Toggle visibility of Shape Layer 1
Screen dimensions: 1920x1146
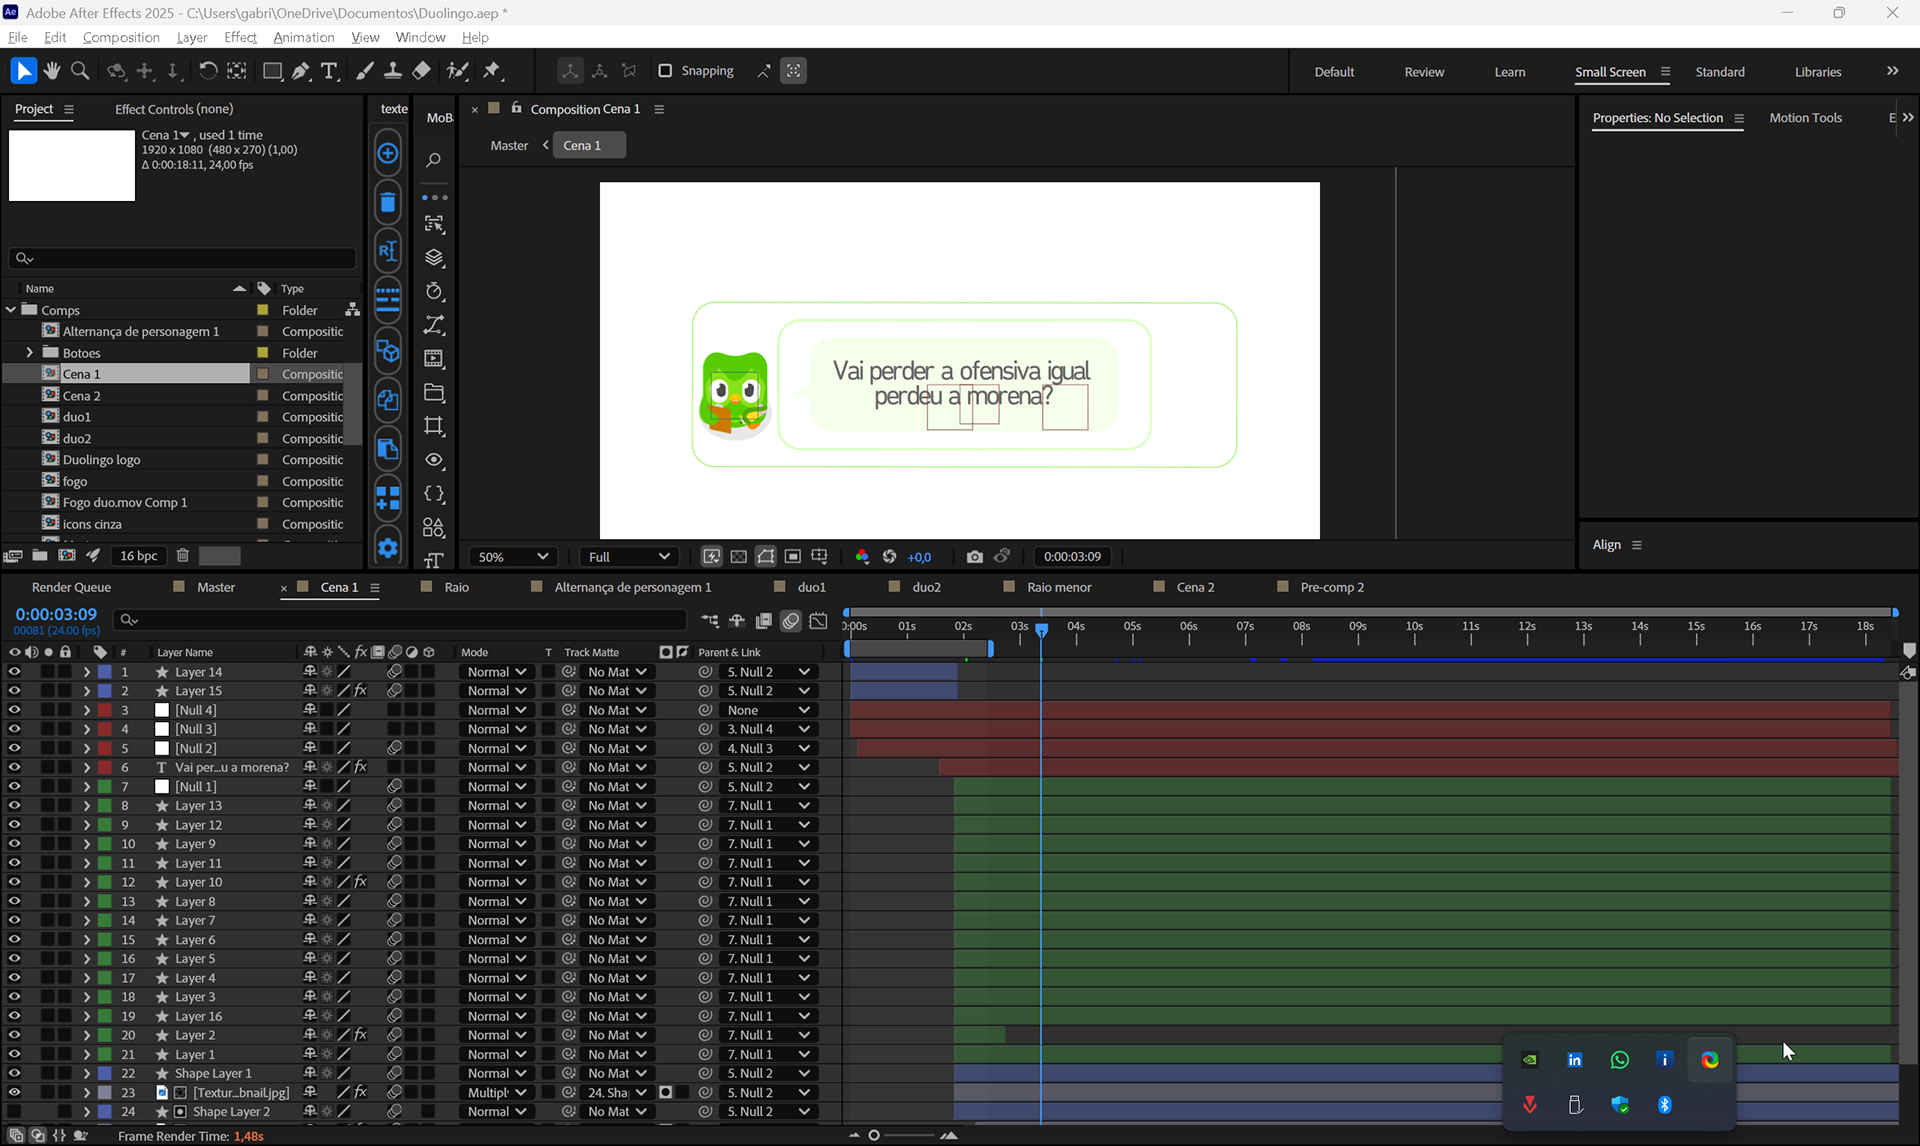point(14,1073)
